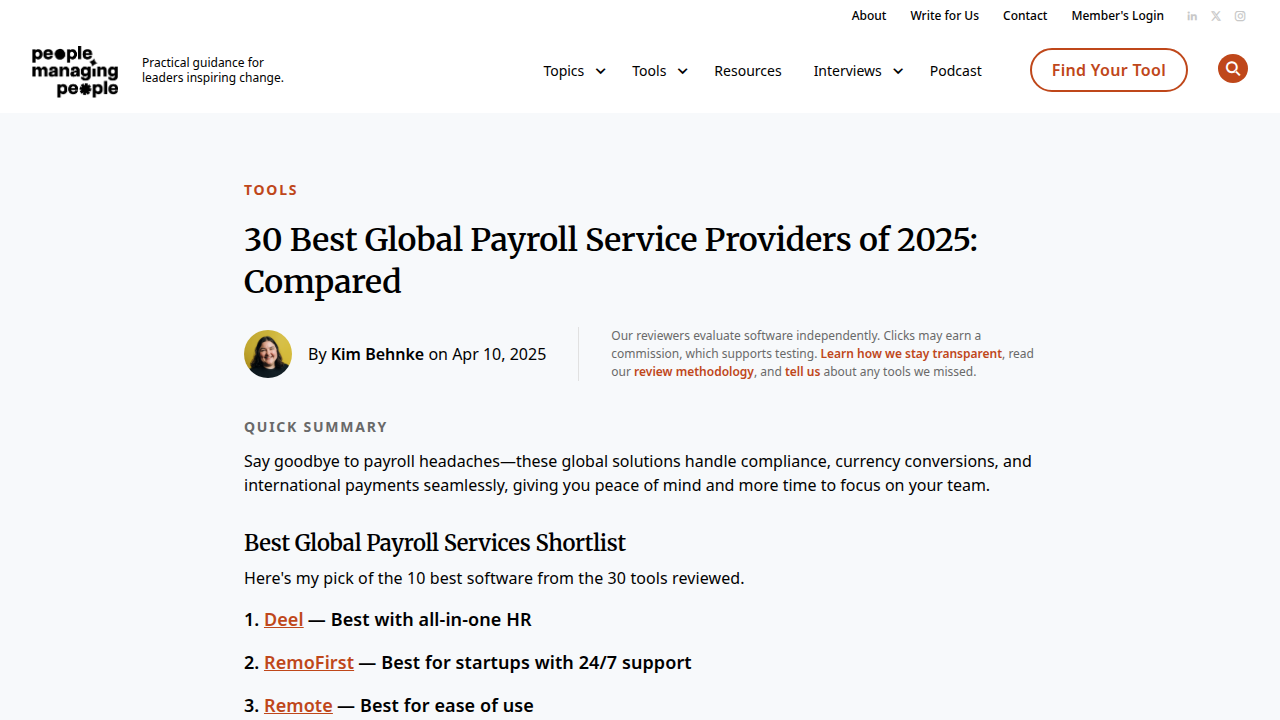Open the LinkedIn social icon
The width and height of the screenshot is (1280, 720).
pos(1192,16)
